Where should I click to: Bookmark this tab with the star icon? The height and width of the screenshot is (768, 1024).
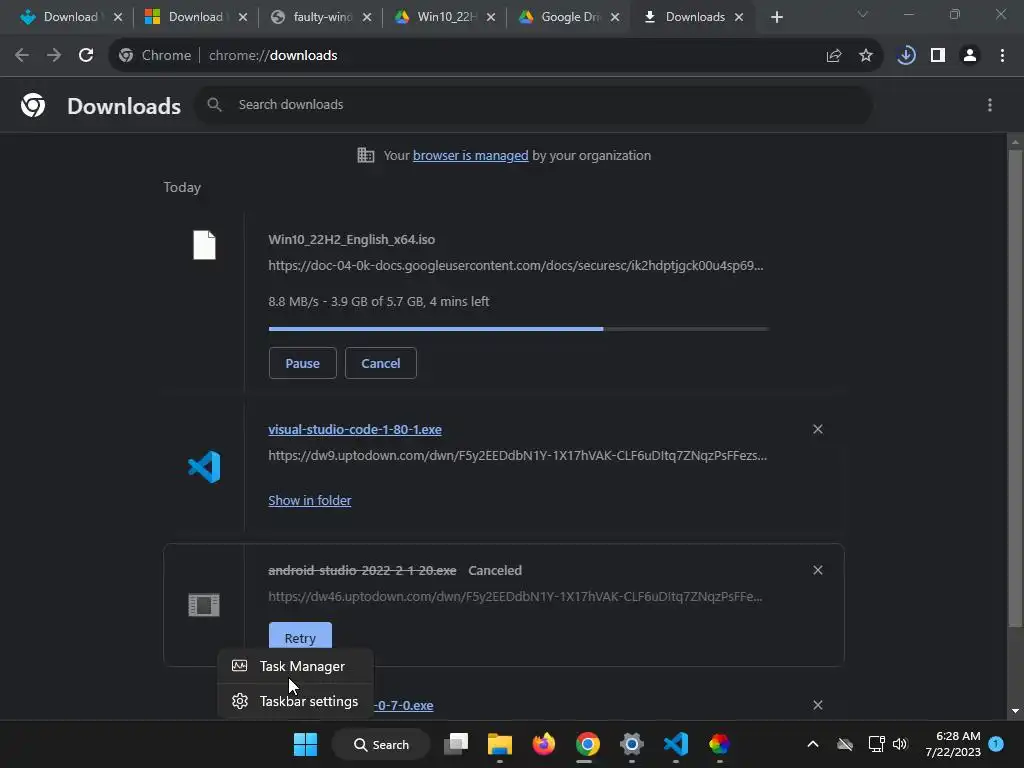866,56
